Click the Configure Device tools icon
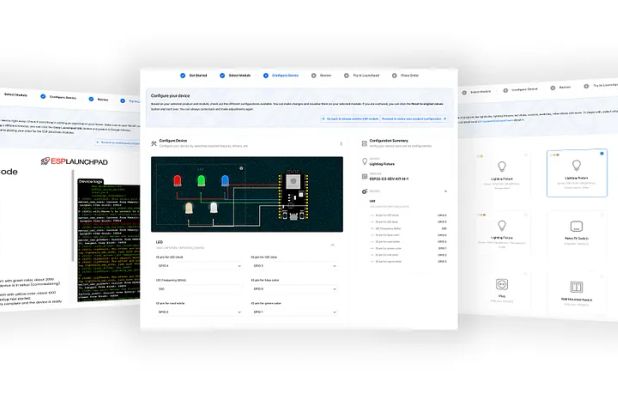 point(154,143)
